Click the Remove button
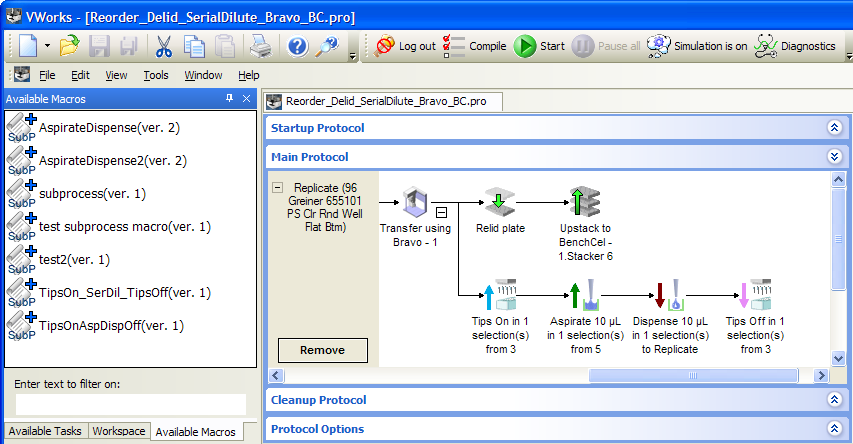853x444 pixels. 323,350
